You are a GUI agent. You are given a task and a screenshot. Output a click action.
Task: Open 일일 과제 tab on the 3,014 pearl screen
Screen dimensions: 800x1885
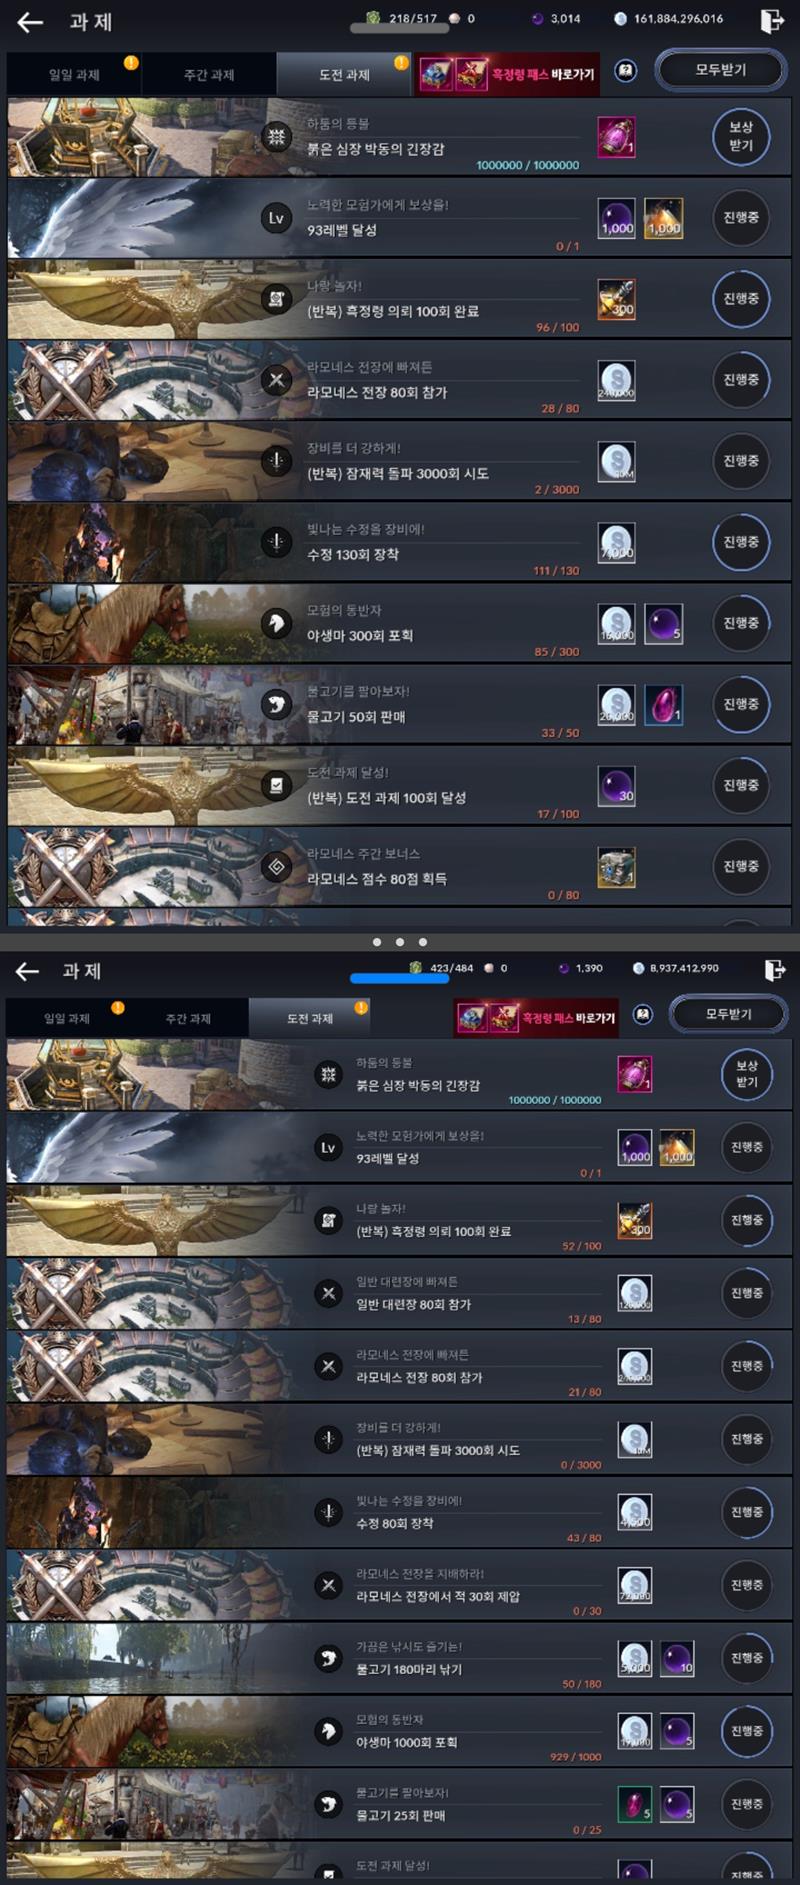click(74, 75)
